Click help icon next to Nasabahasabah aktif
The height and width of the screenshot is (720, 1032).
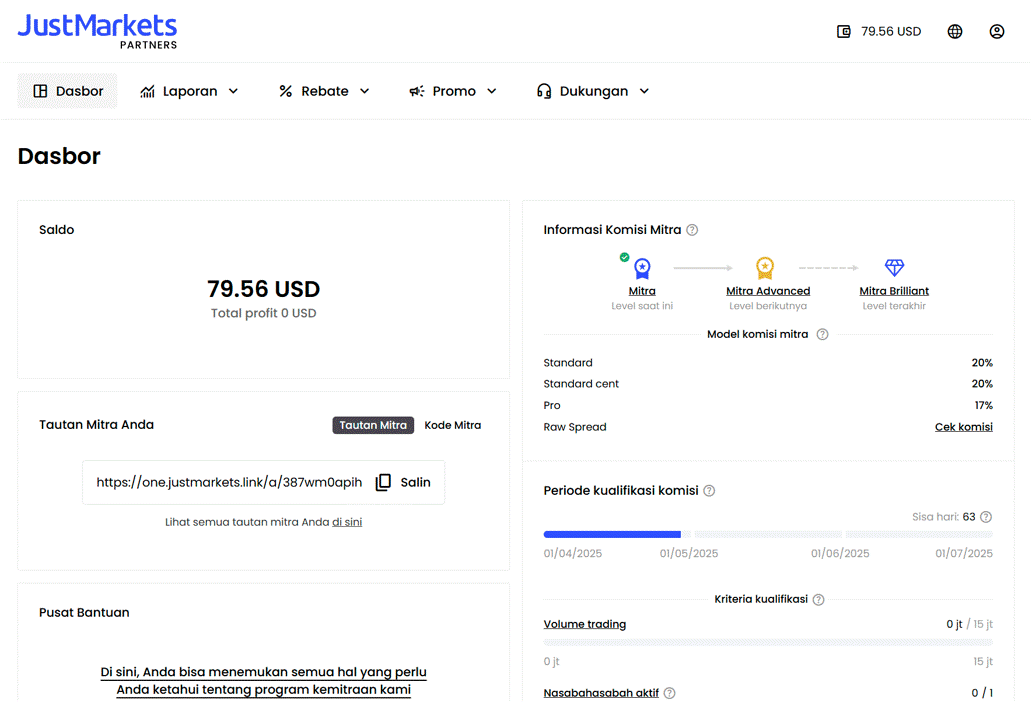pos(669,693)
